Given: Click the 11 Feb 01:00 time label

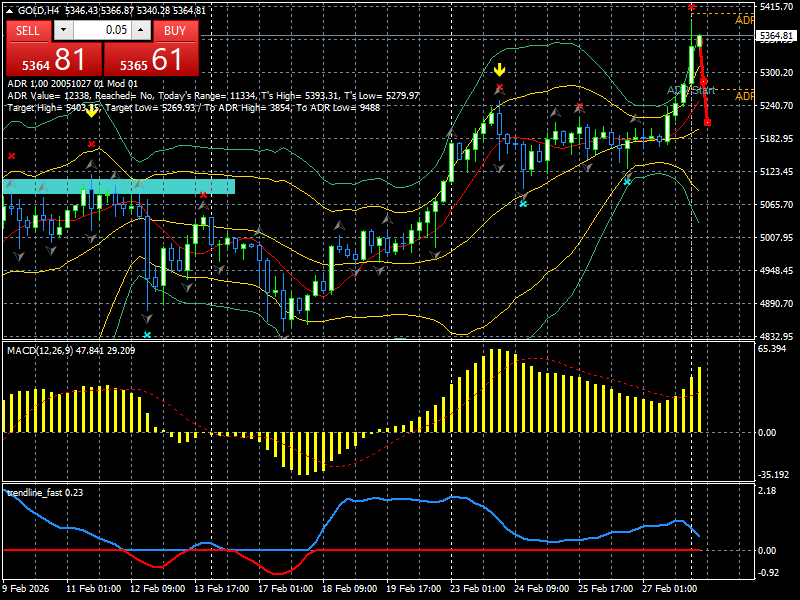Looking at the screenshot, I should pyautogui.click(x=94, y=588).
